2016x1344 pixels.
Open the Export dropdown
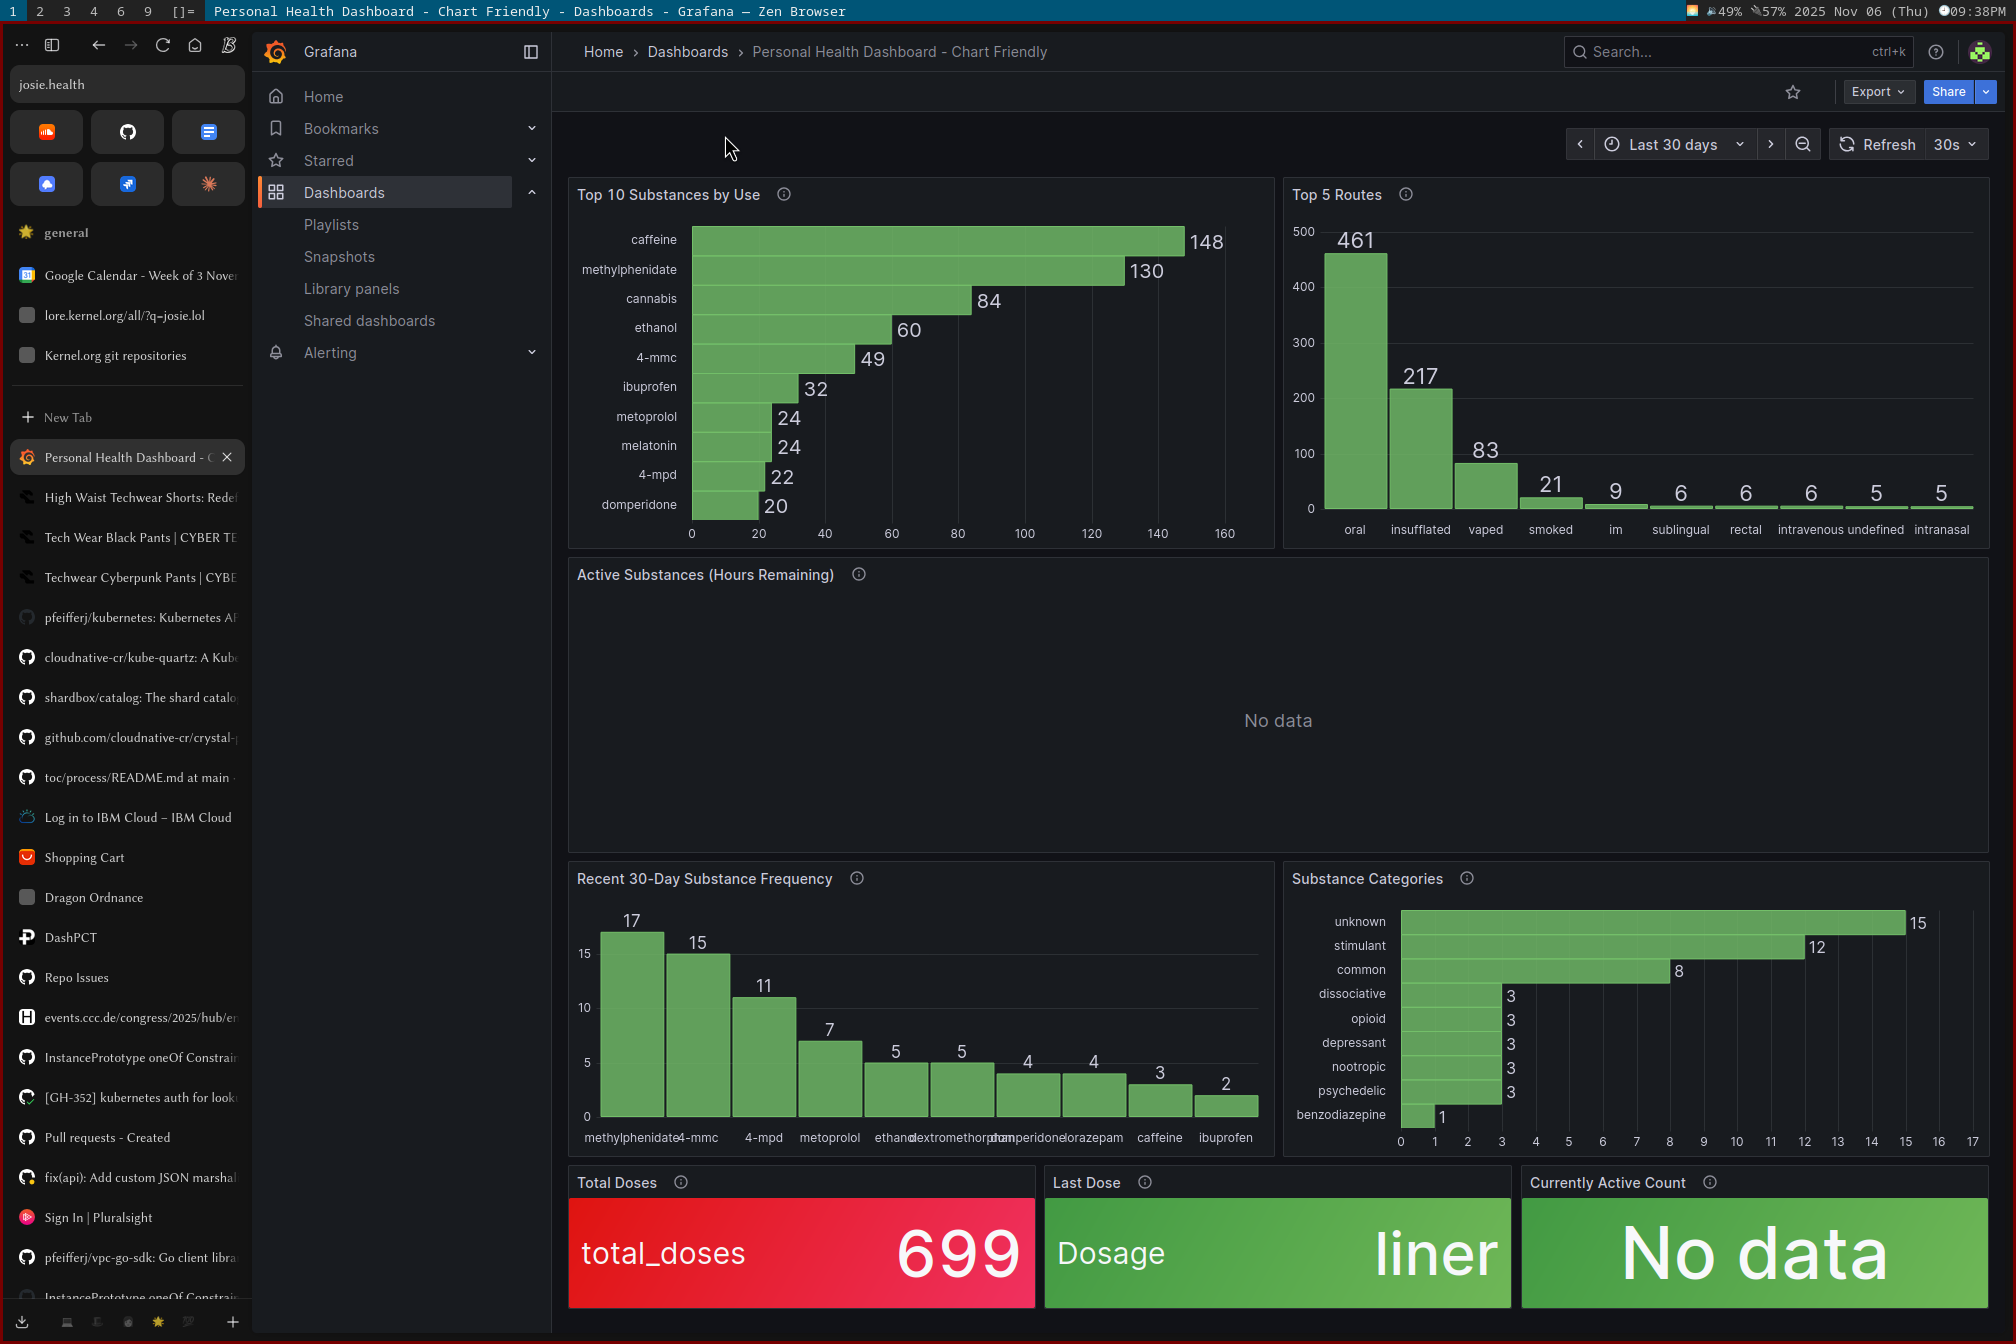tap(1877, 92)
